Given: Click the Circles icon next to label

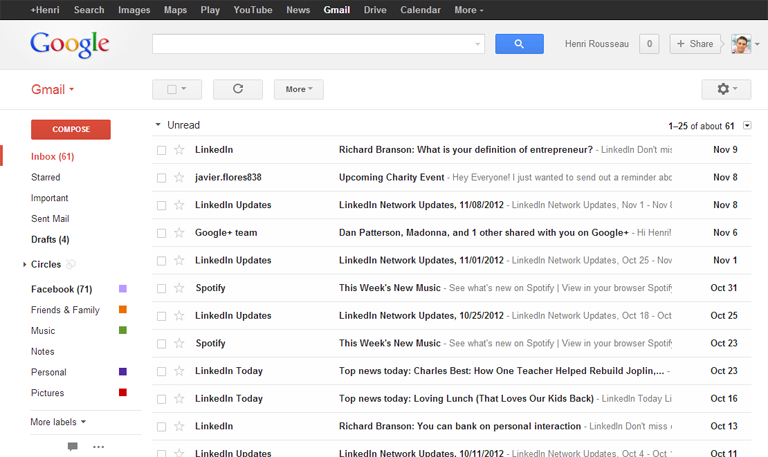Looking at the screenshot, I should point(71,265).
